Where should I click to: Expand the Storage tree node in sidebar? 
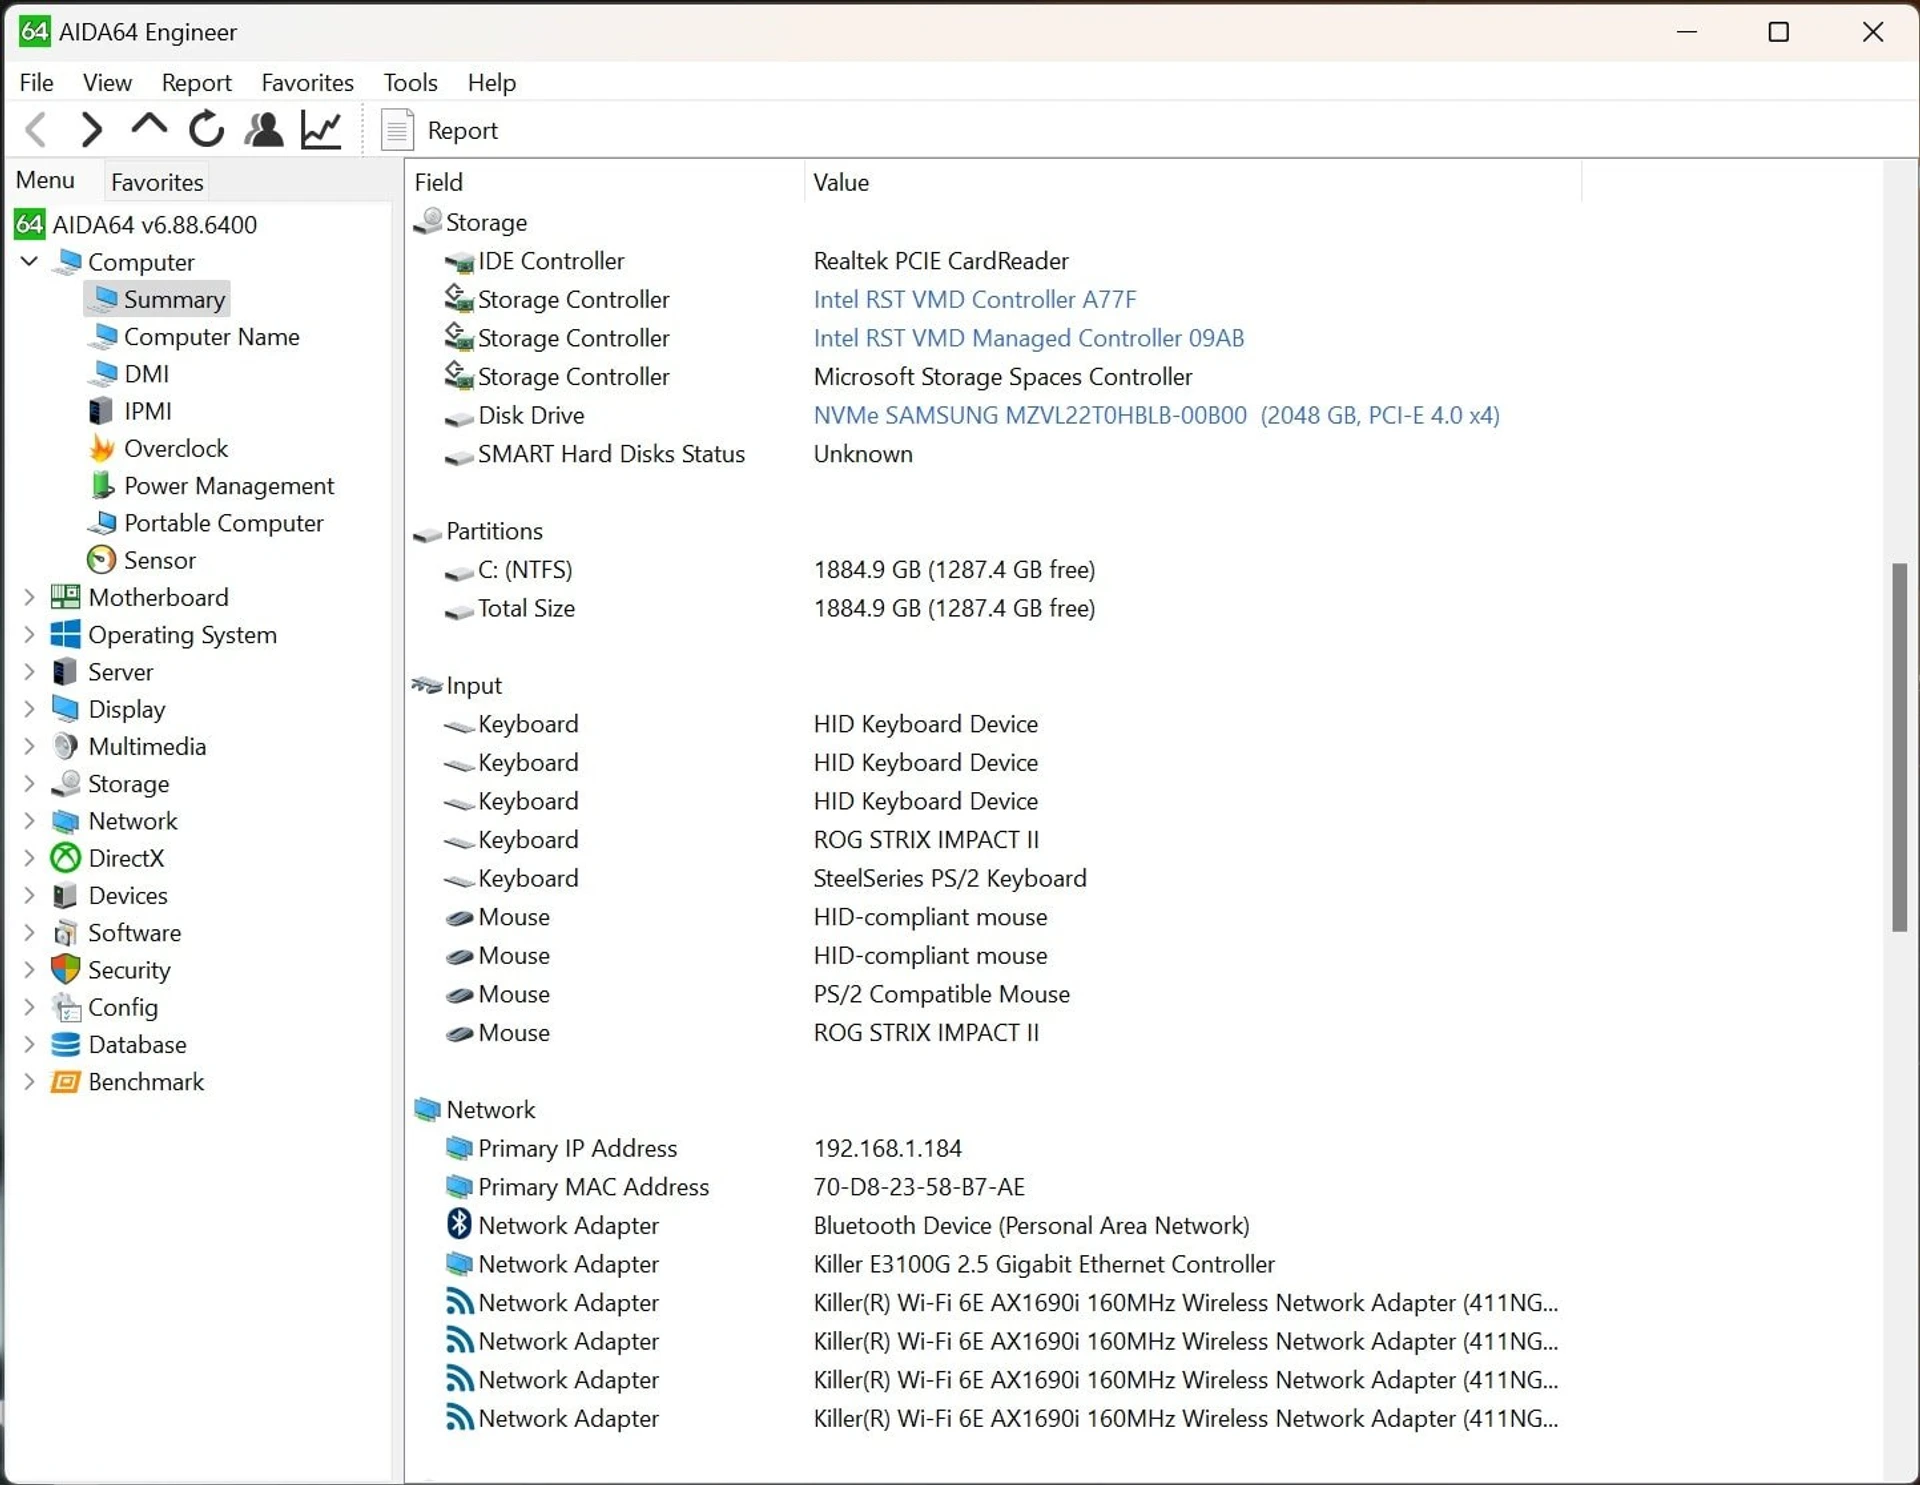pos(29,783)
